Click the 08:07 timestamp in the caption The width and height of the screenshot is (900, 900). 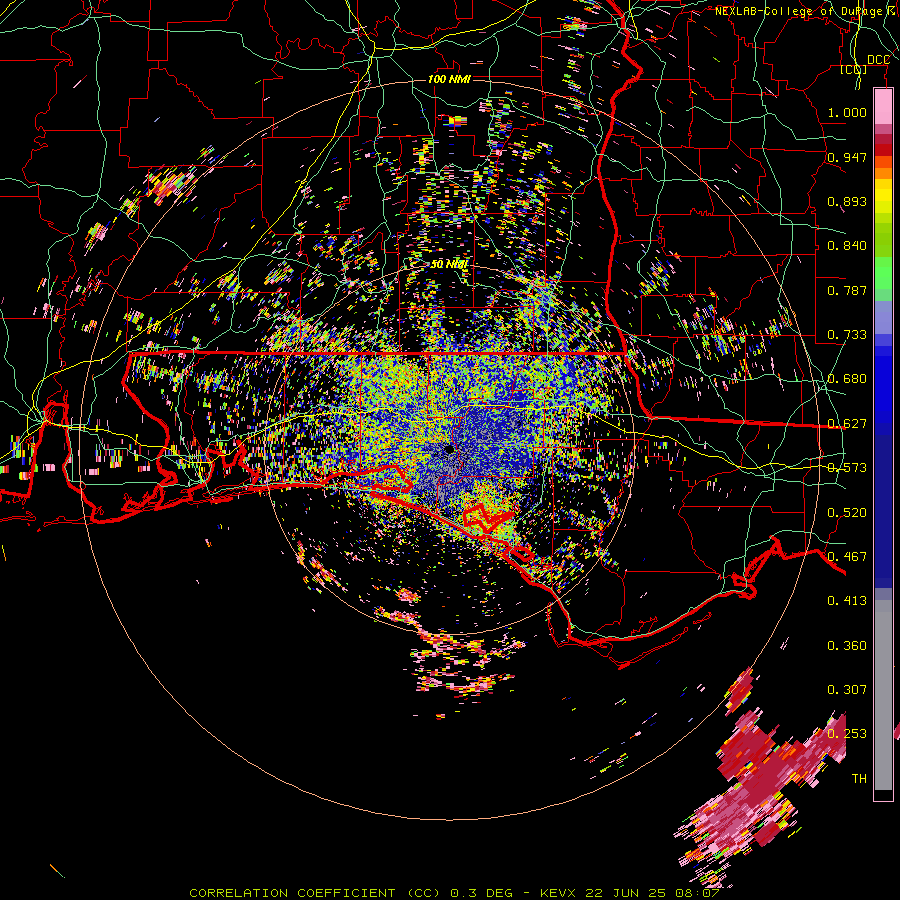[697, 893]
